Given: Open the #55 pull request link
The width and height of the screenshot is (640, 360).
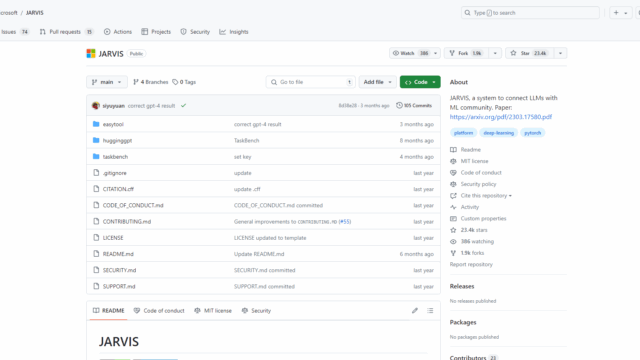Looking at the screenshot, I should tap(345, 222).
